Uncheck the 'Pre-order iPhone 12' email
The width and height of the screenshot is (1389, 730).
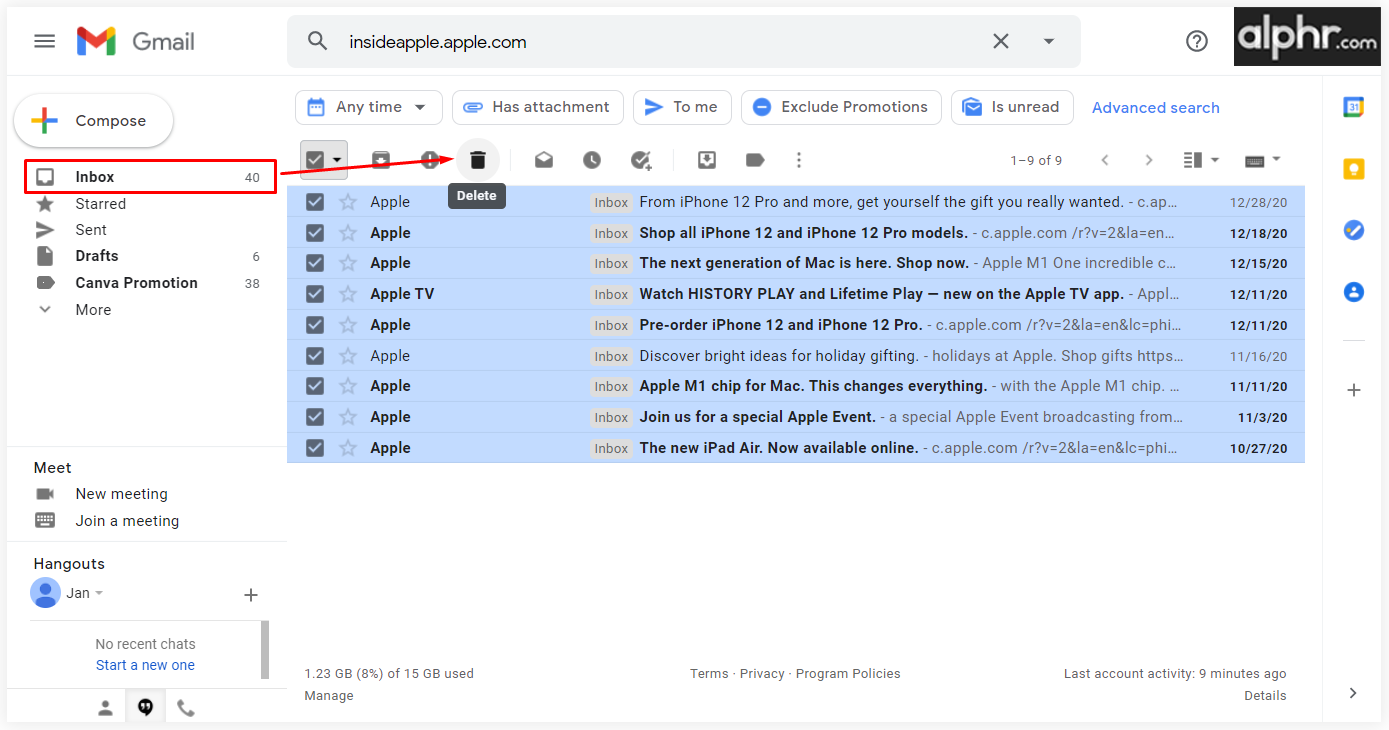pos(315,325)
